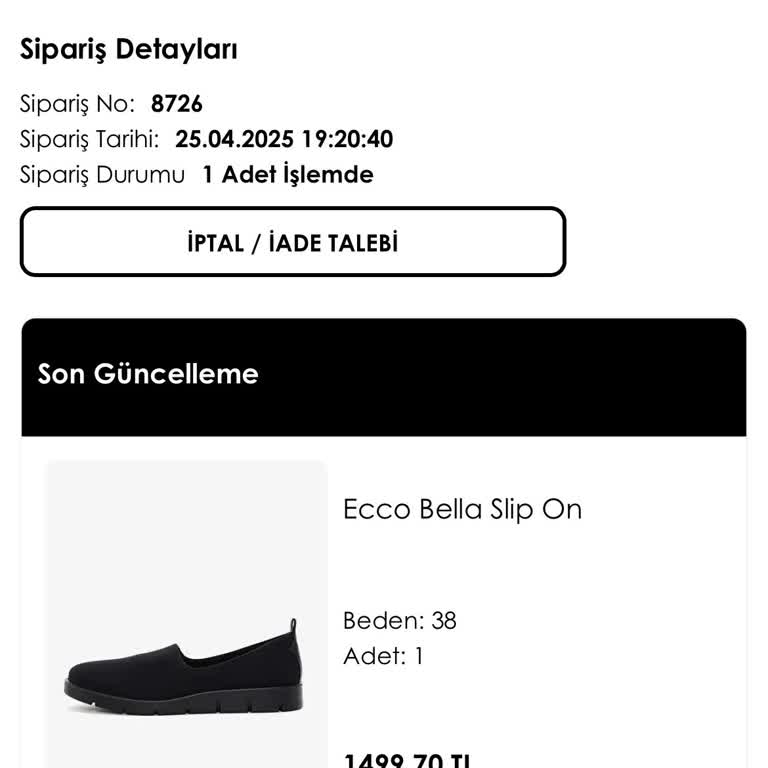Click the Adet label in product card
The width and height of the screenshot is (768, 768).
pyautogui.click(x=374, y=656)
